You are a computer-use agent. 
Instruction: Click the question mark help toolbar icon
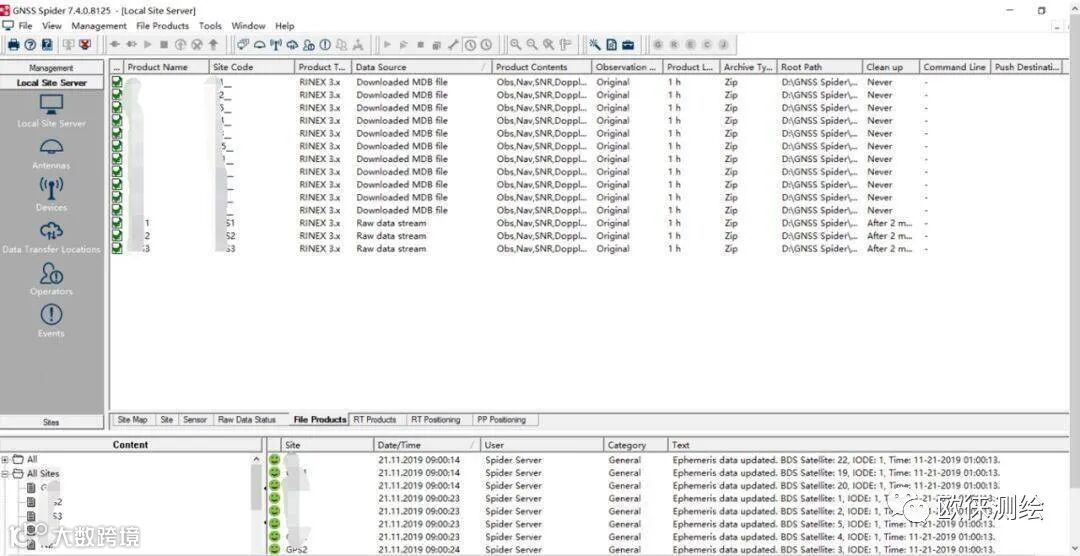pyautogui.click(x=30, y=45)
